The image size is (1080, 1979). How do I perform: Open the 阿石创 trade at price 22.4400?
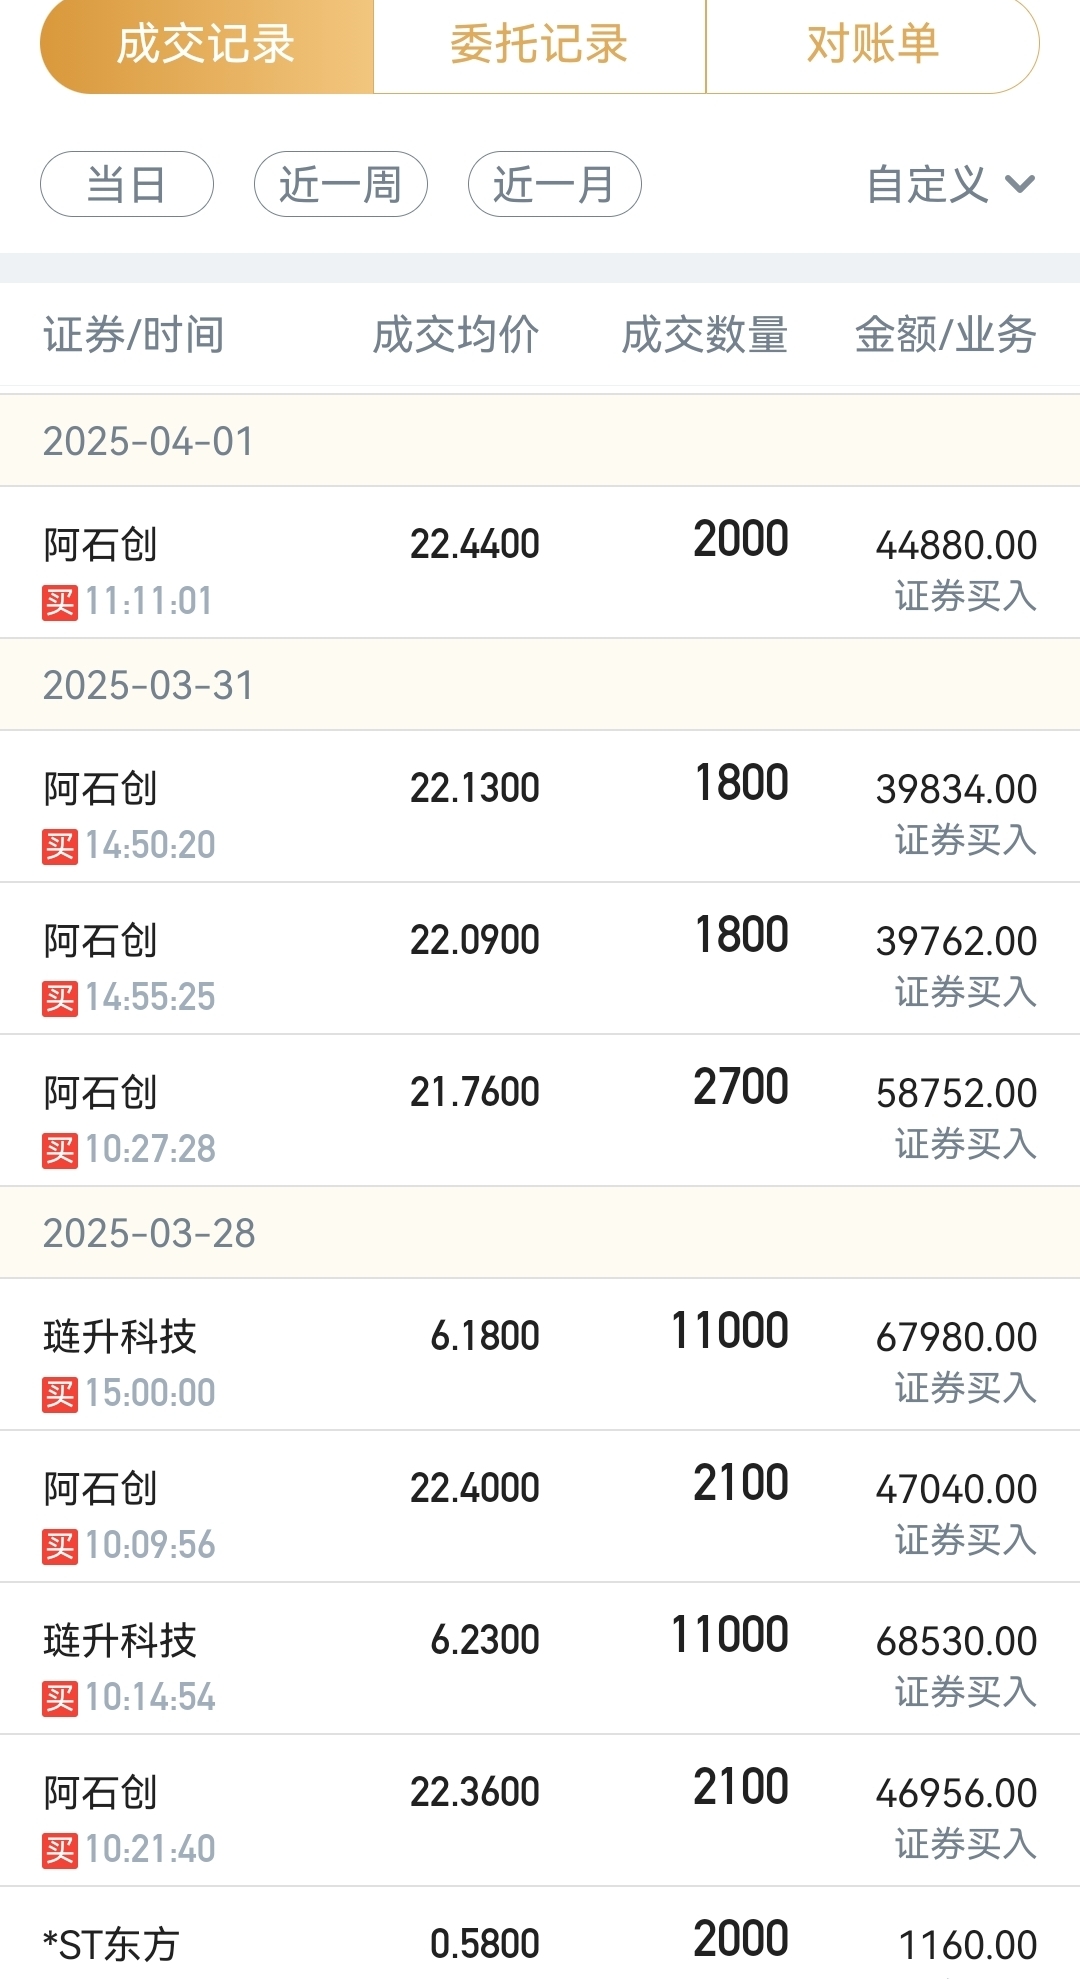(540, 563)
